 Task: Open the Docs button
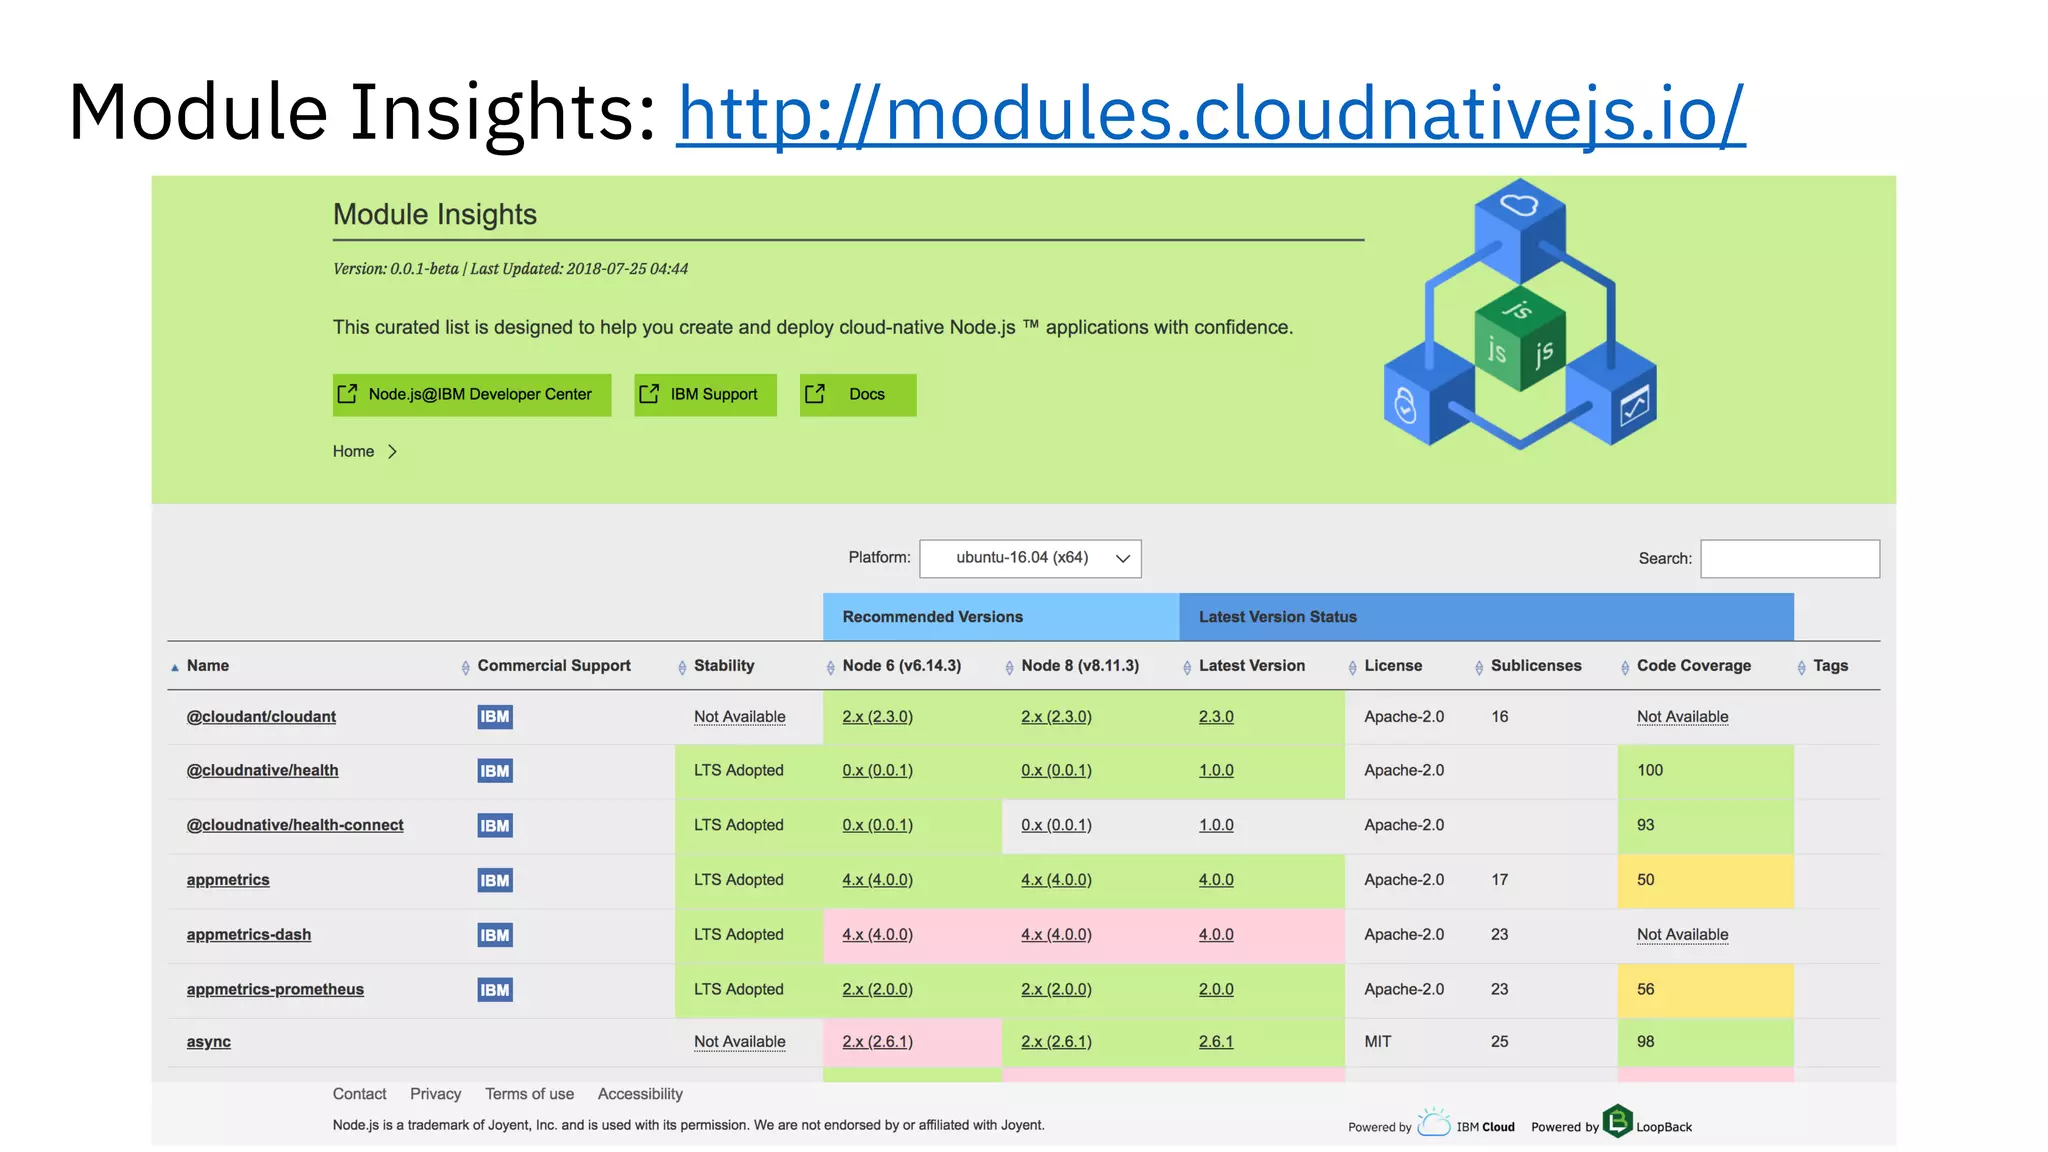(x=858, y=395)
